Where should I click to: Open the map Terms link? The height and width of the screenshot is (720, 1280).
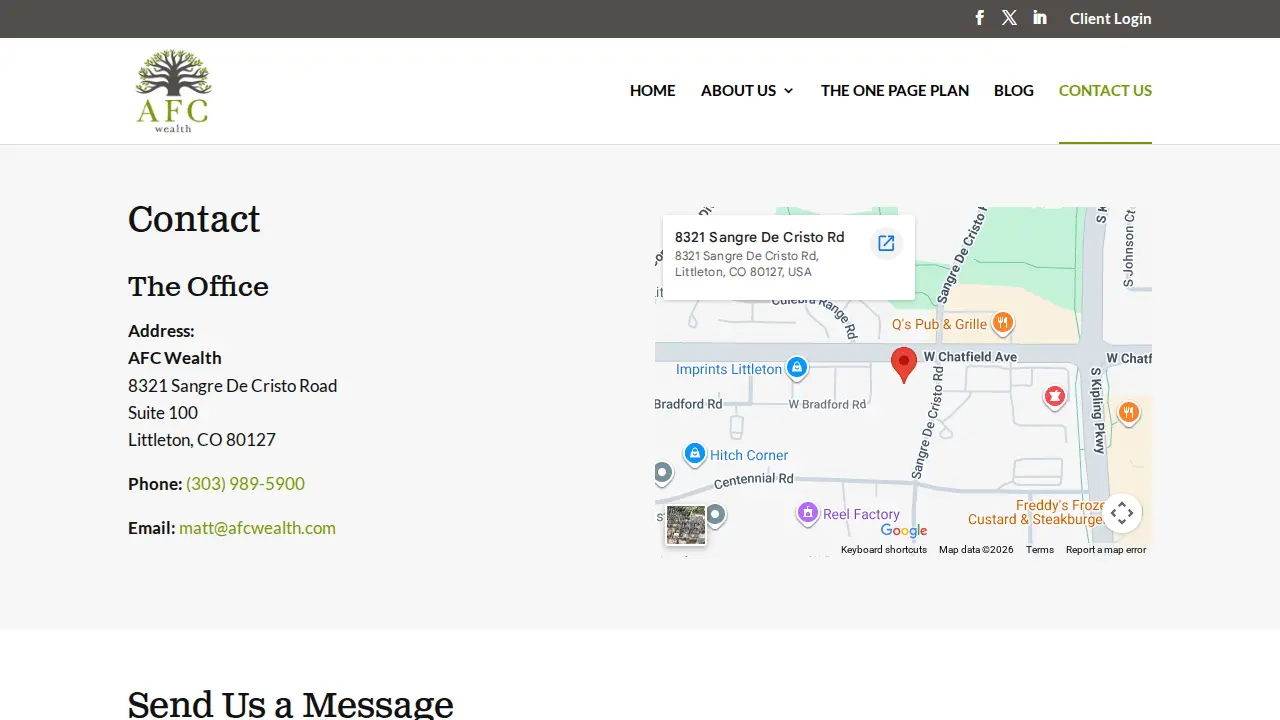tap(1040, 550)
